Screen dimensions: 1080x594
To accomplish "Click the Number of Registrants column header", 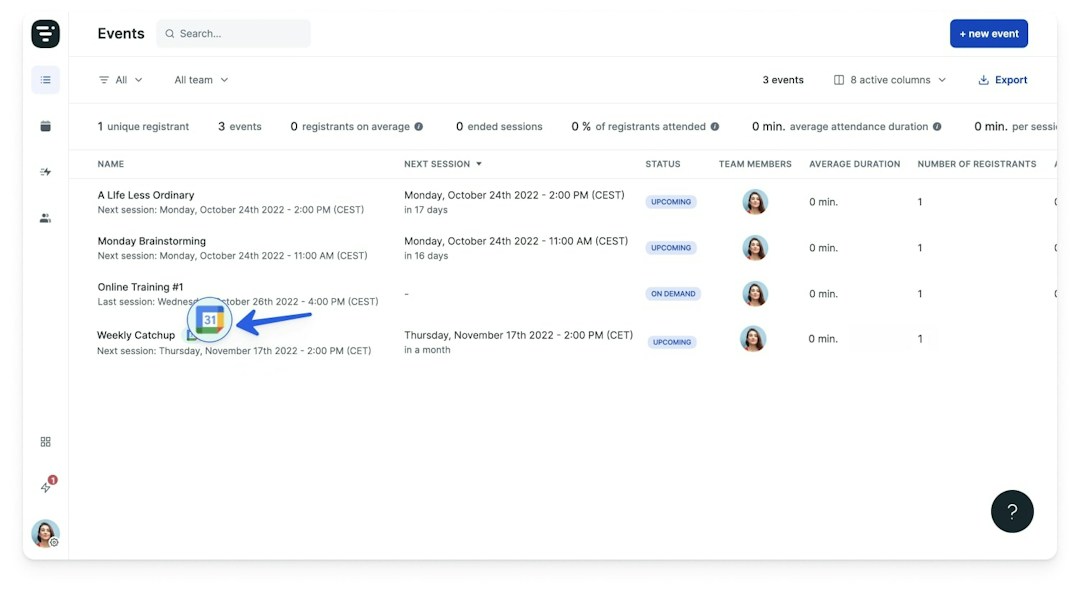I will [x=977, y=164].
